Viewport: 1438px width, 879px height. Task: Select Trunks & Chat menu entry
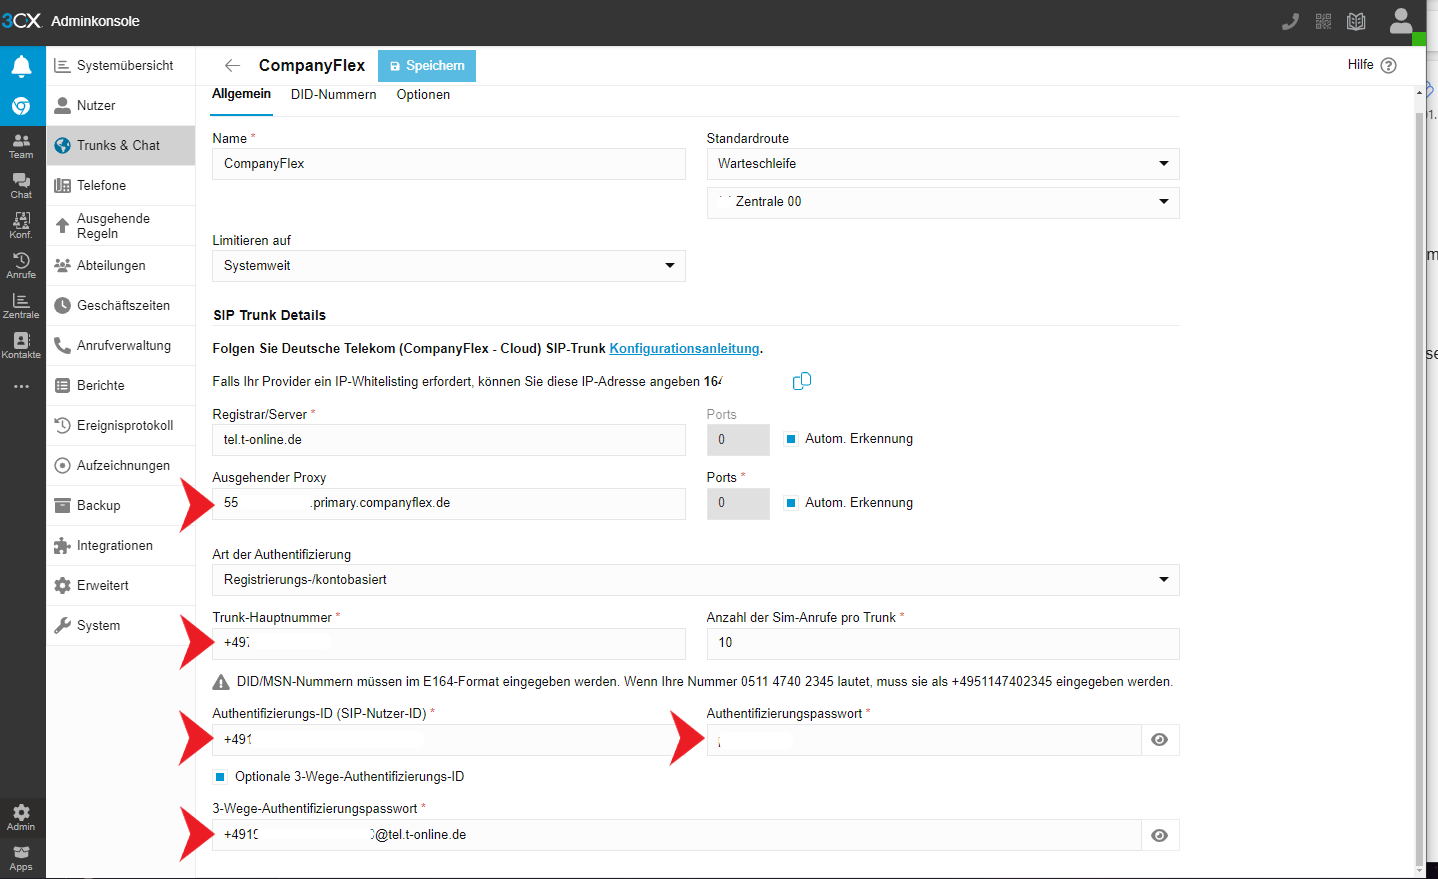[x=121, y=146]
